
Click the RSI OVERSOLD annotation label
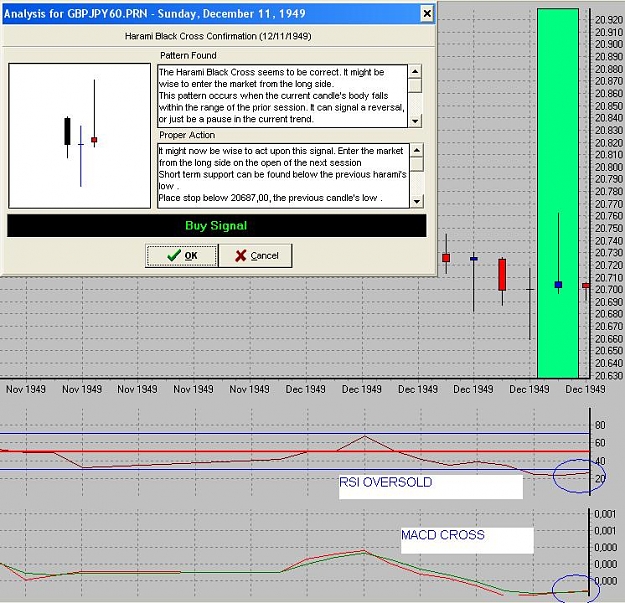point(385,482)
